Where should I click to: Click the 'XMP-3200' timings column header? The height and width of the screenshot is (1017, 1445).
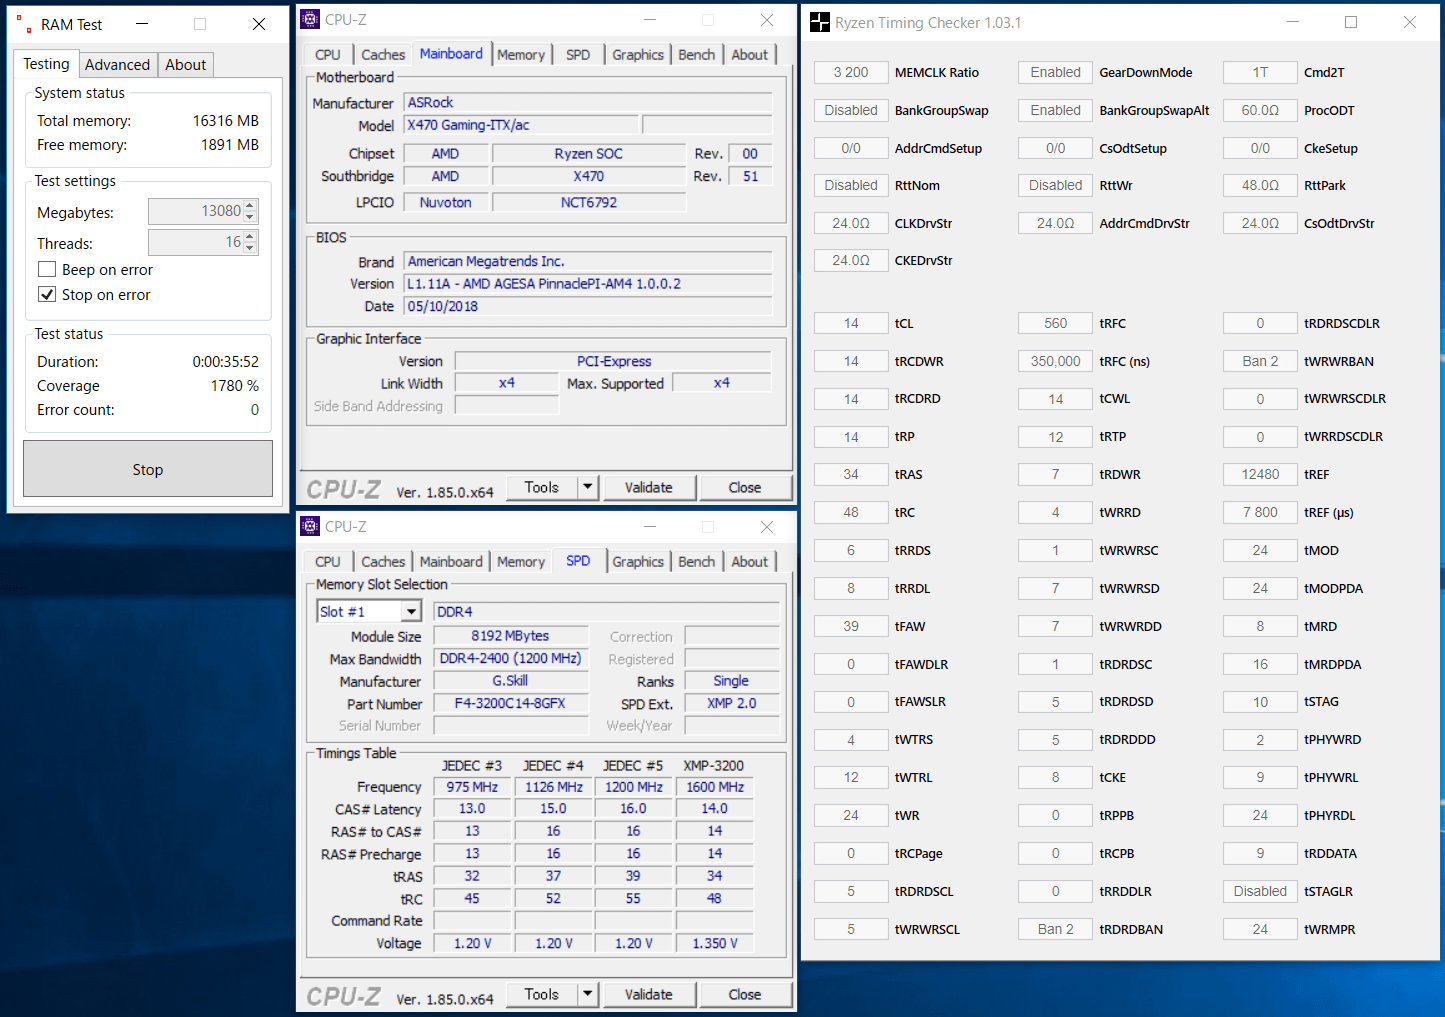pos(713,765)
